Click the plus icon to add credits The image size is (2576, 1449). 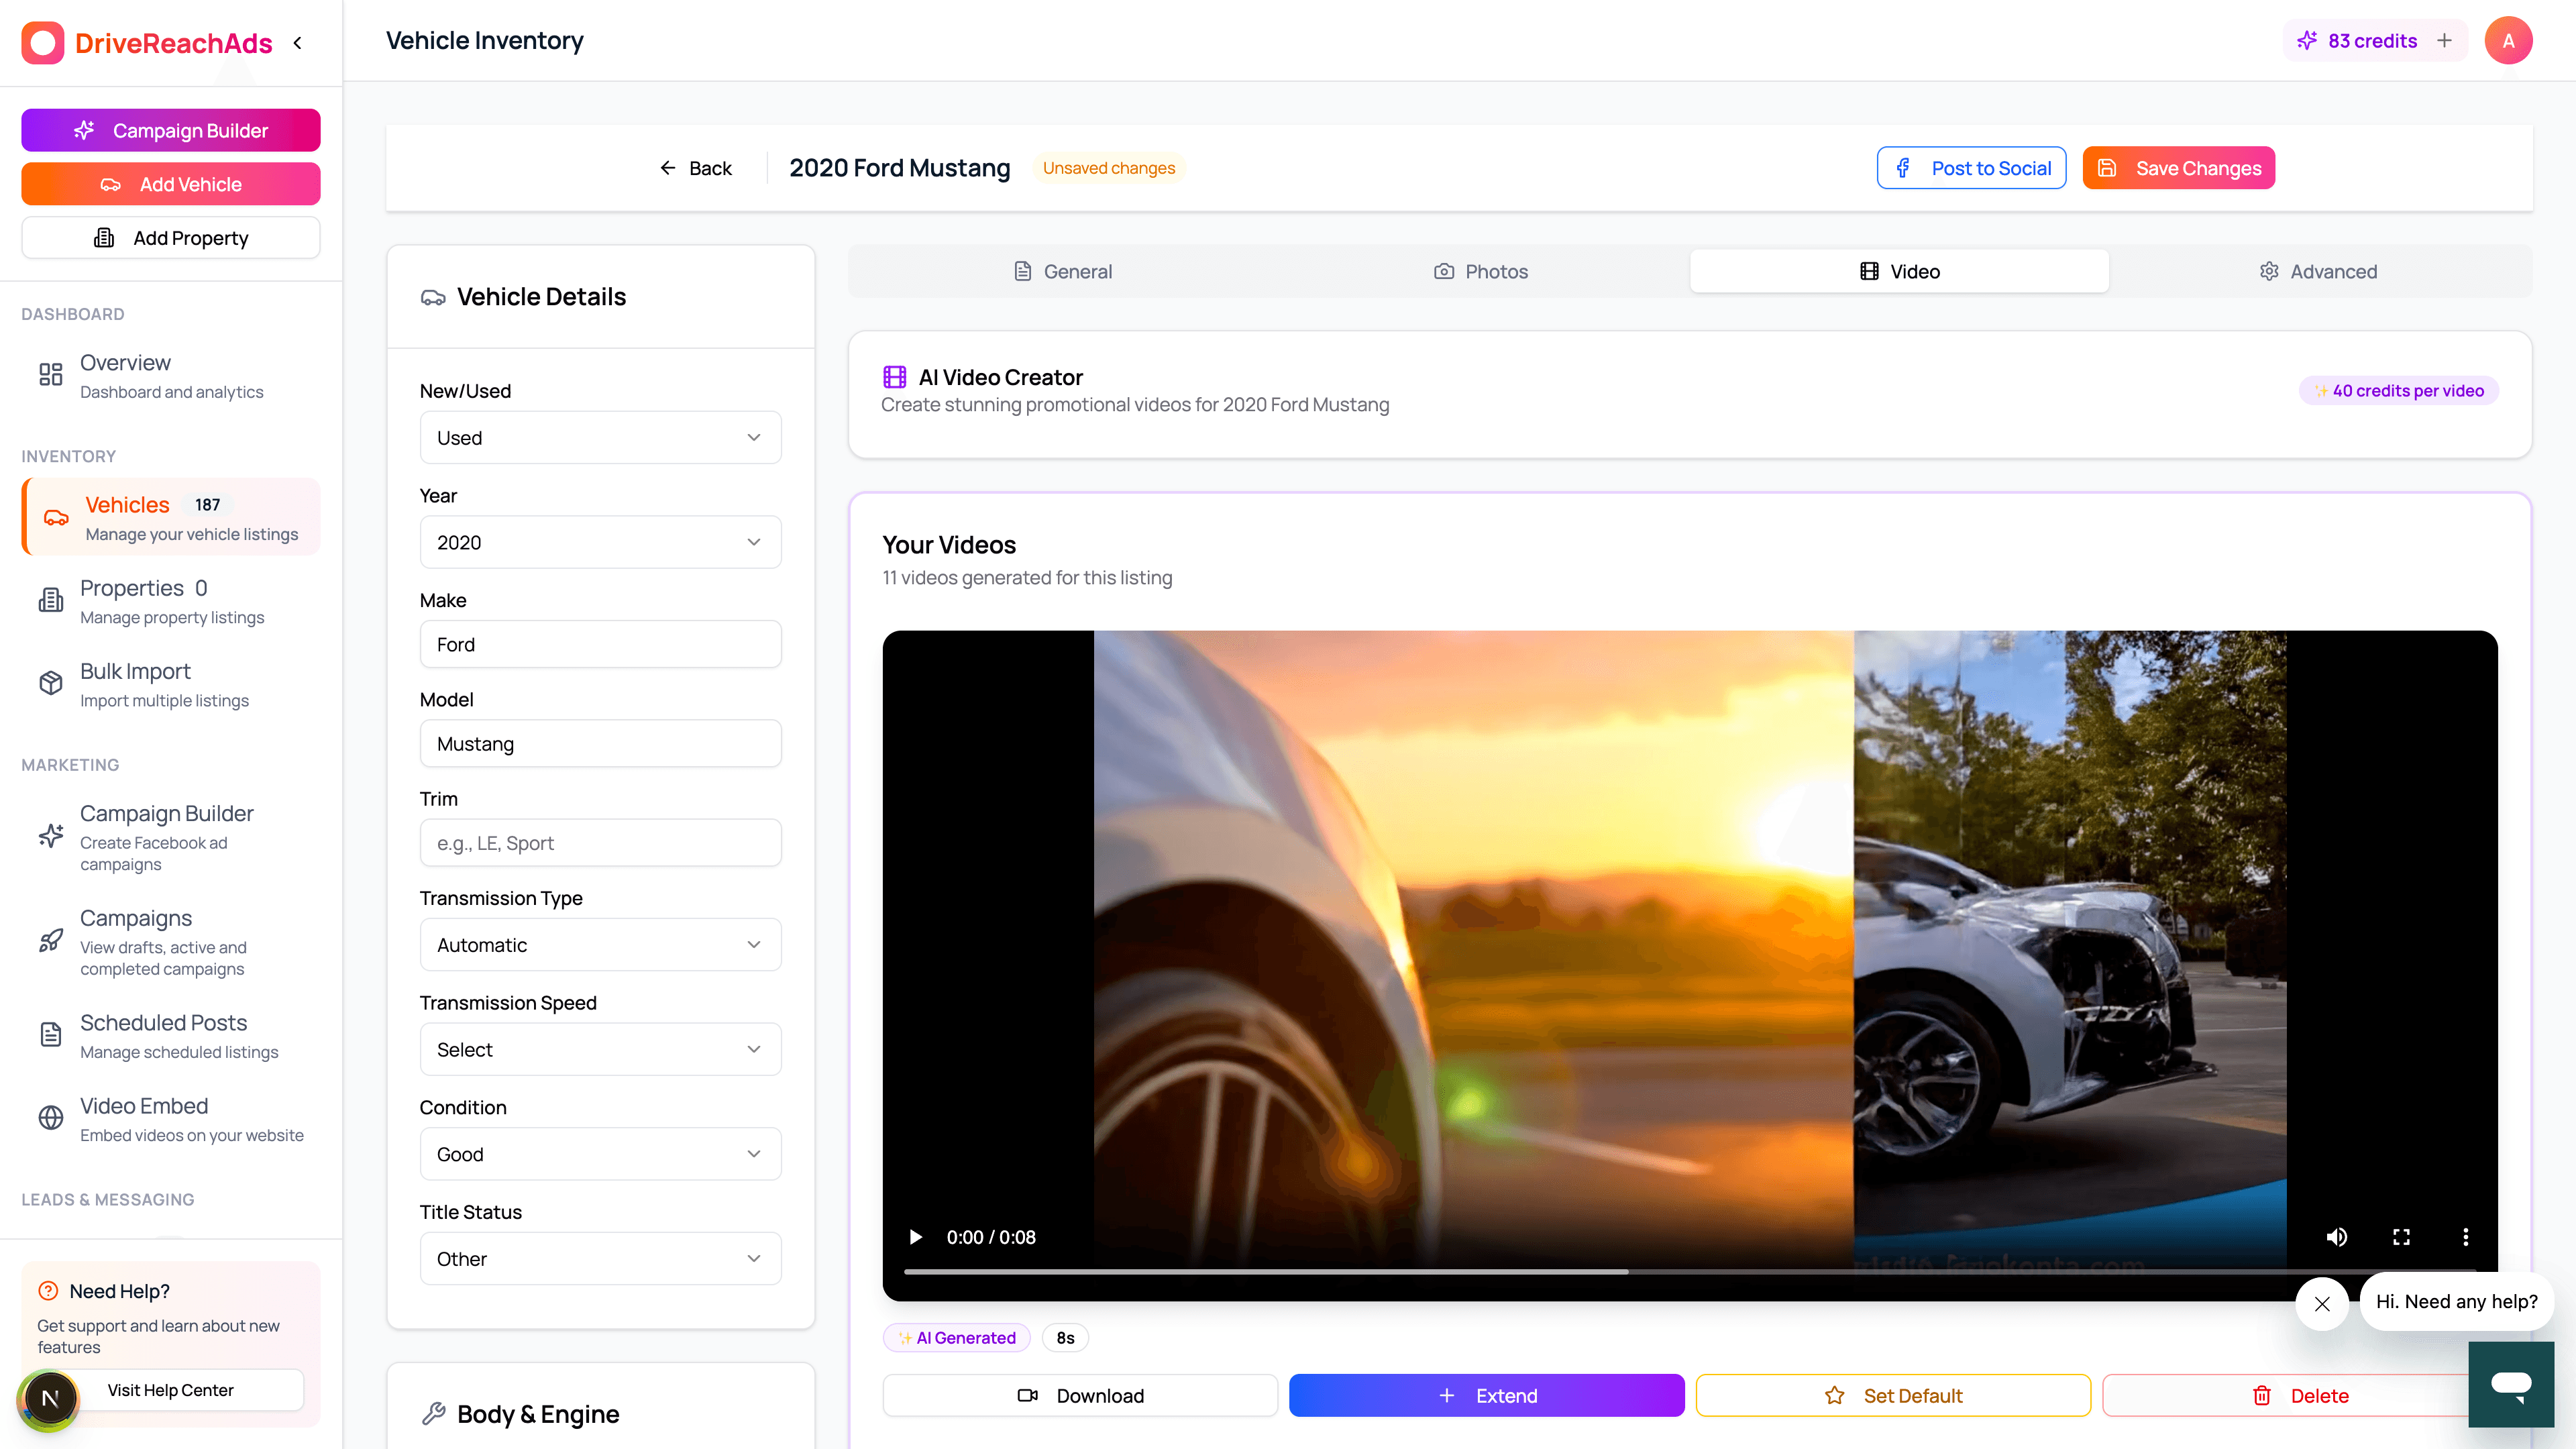(x=2444, y=40)
